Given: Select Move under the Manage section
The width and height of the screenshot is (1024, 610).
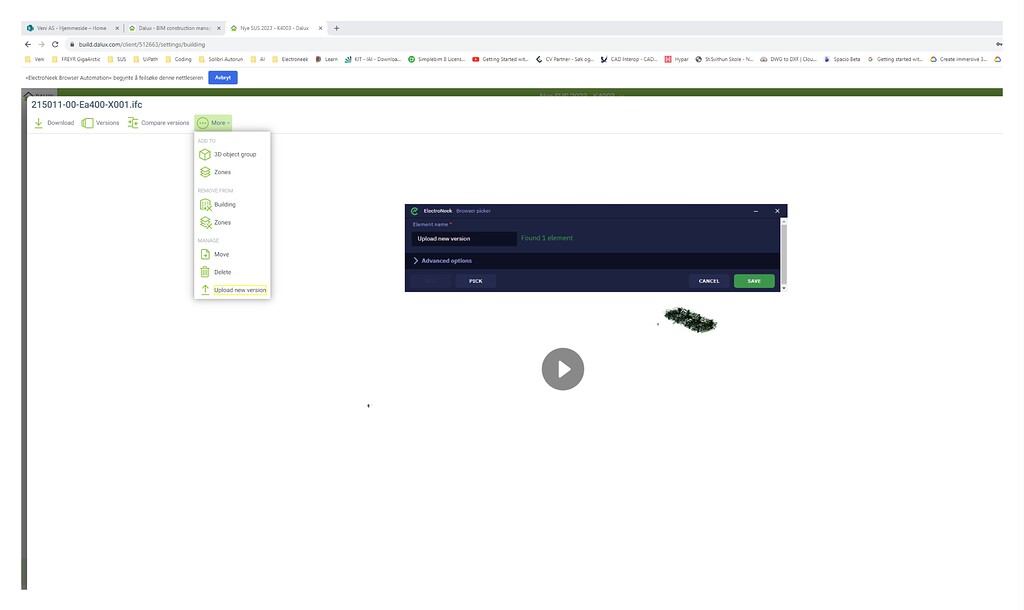Looking at the screenshot, I should (218, 254).
